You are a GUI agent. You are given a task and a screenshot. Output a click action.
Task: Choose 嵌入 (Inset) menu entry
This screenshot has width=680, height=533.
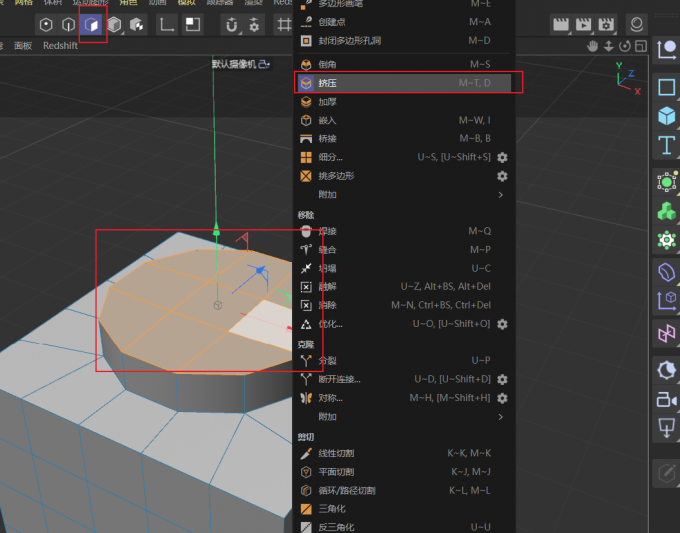pyautogui.click(x=404, y=120)
